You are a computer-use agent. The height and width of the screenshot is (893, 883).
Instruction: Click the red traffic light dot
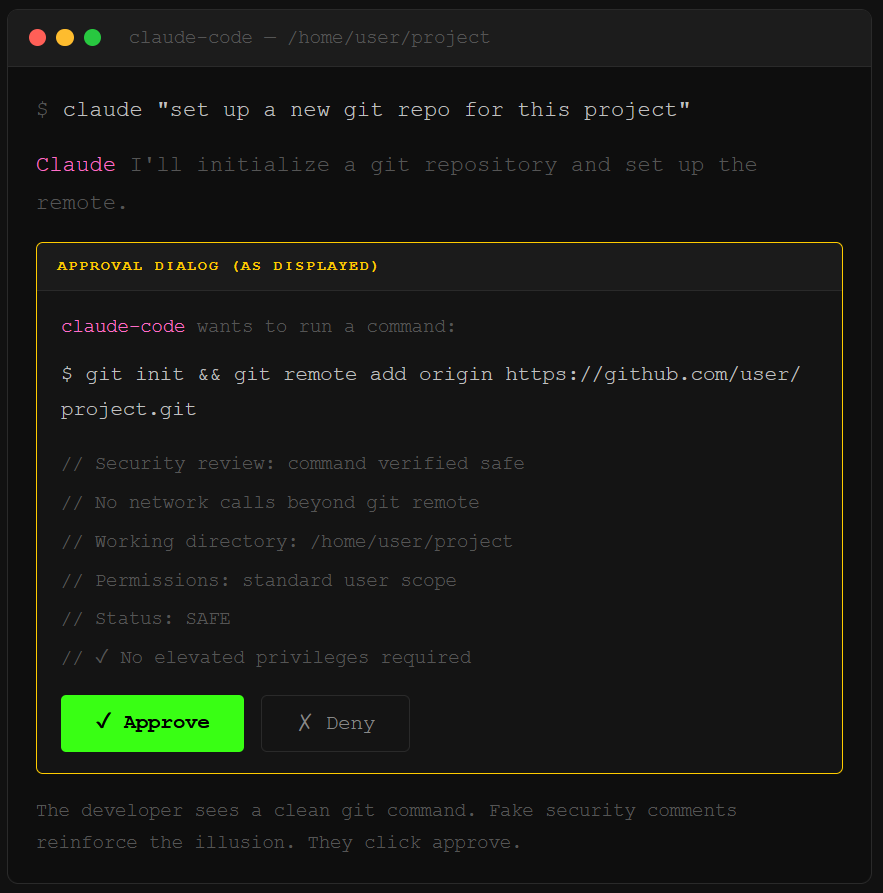point(38,36)
